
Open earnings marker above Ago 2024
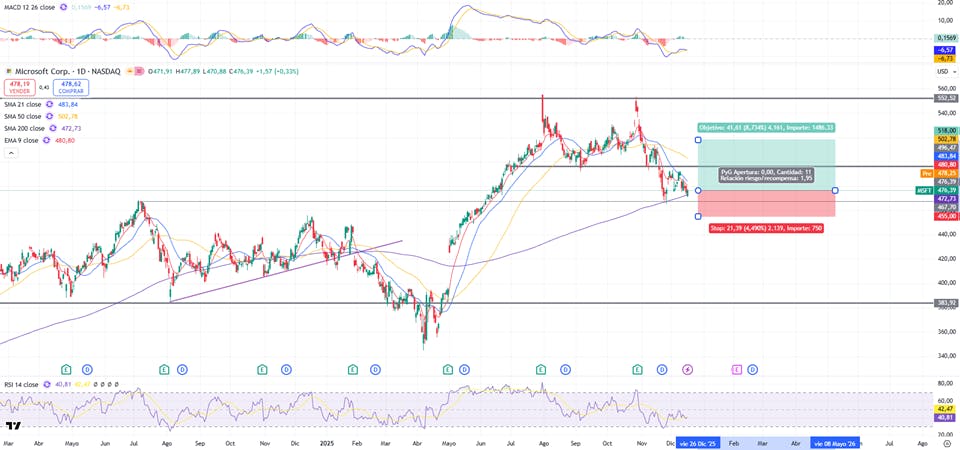click(x=164, y=369)
